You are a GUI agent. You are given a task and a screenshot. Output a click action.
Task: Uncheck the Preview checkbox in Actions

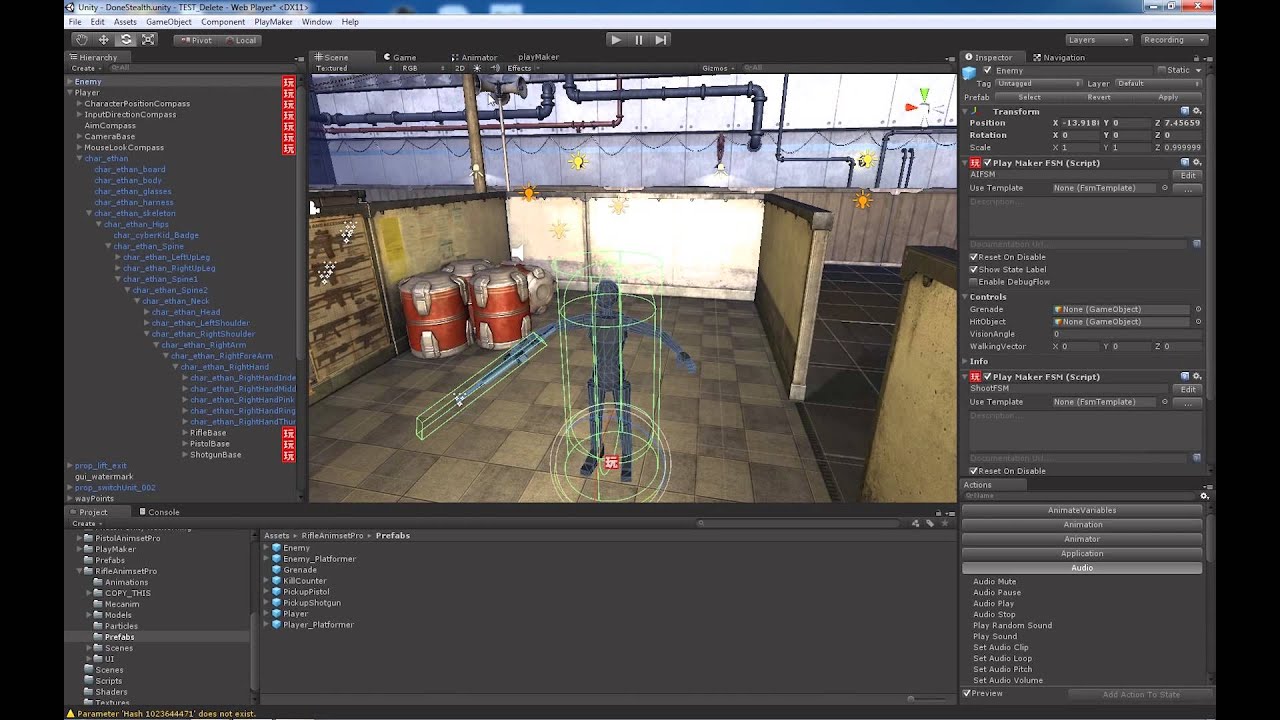[967, 693]
